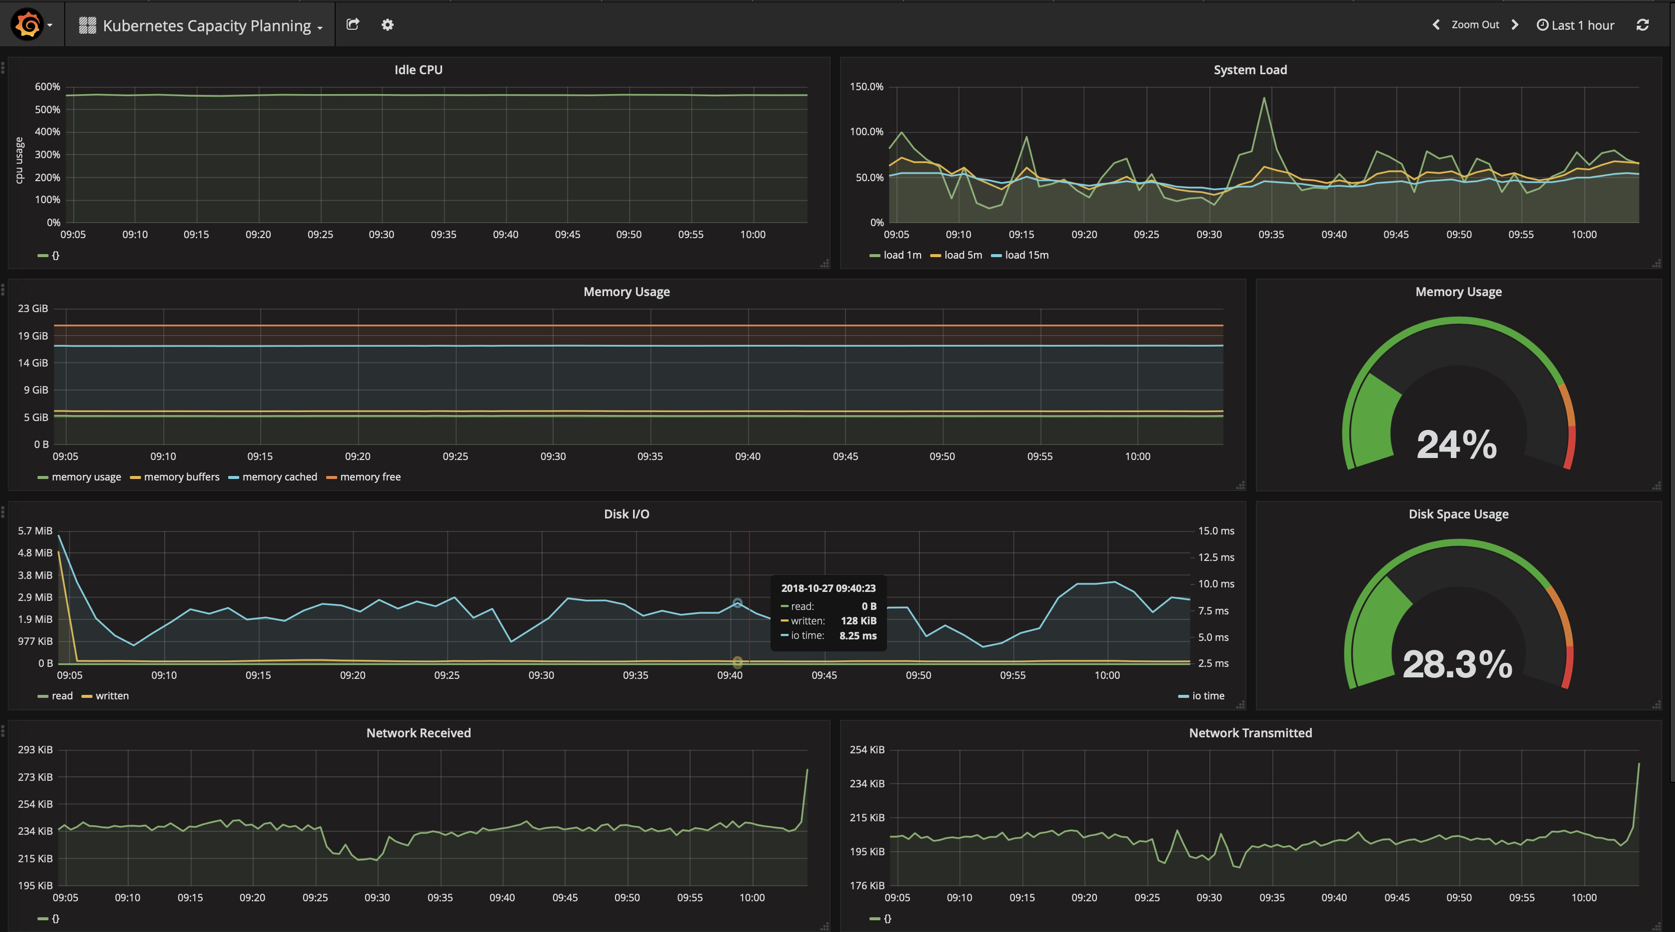Toggle the memory buffers legend series
1675x932 pixels.
click(x=181, y=477)
